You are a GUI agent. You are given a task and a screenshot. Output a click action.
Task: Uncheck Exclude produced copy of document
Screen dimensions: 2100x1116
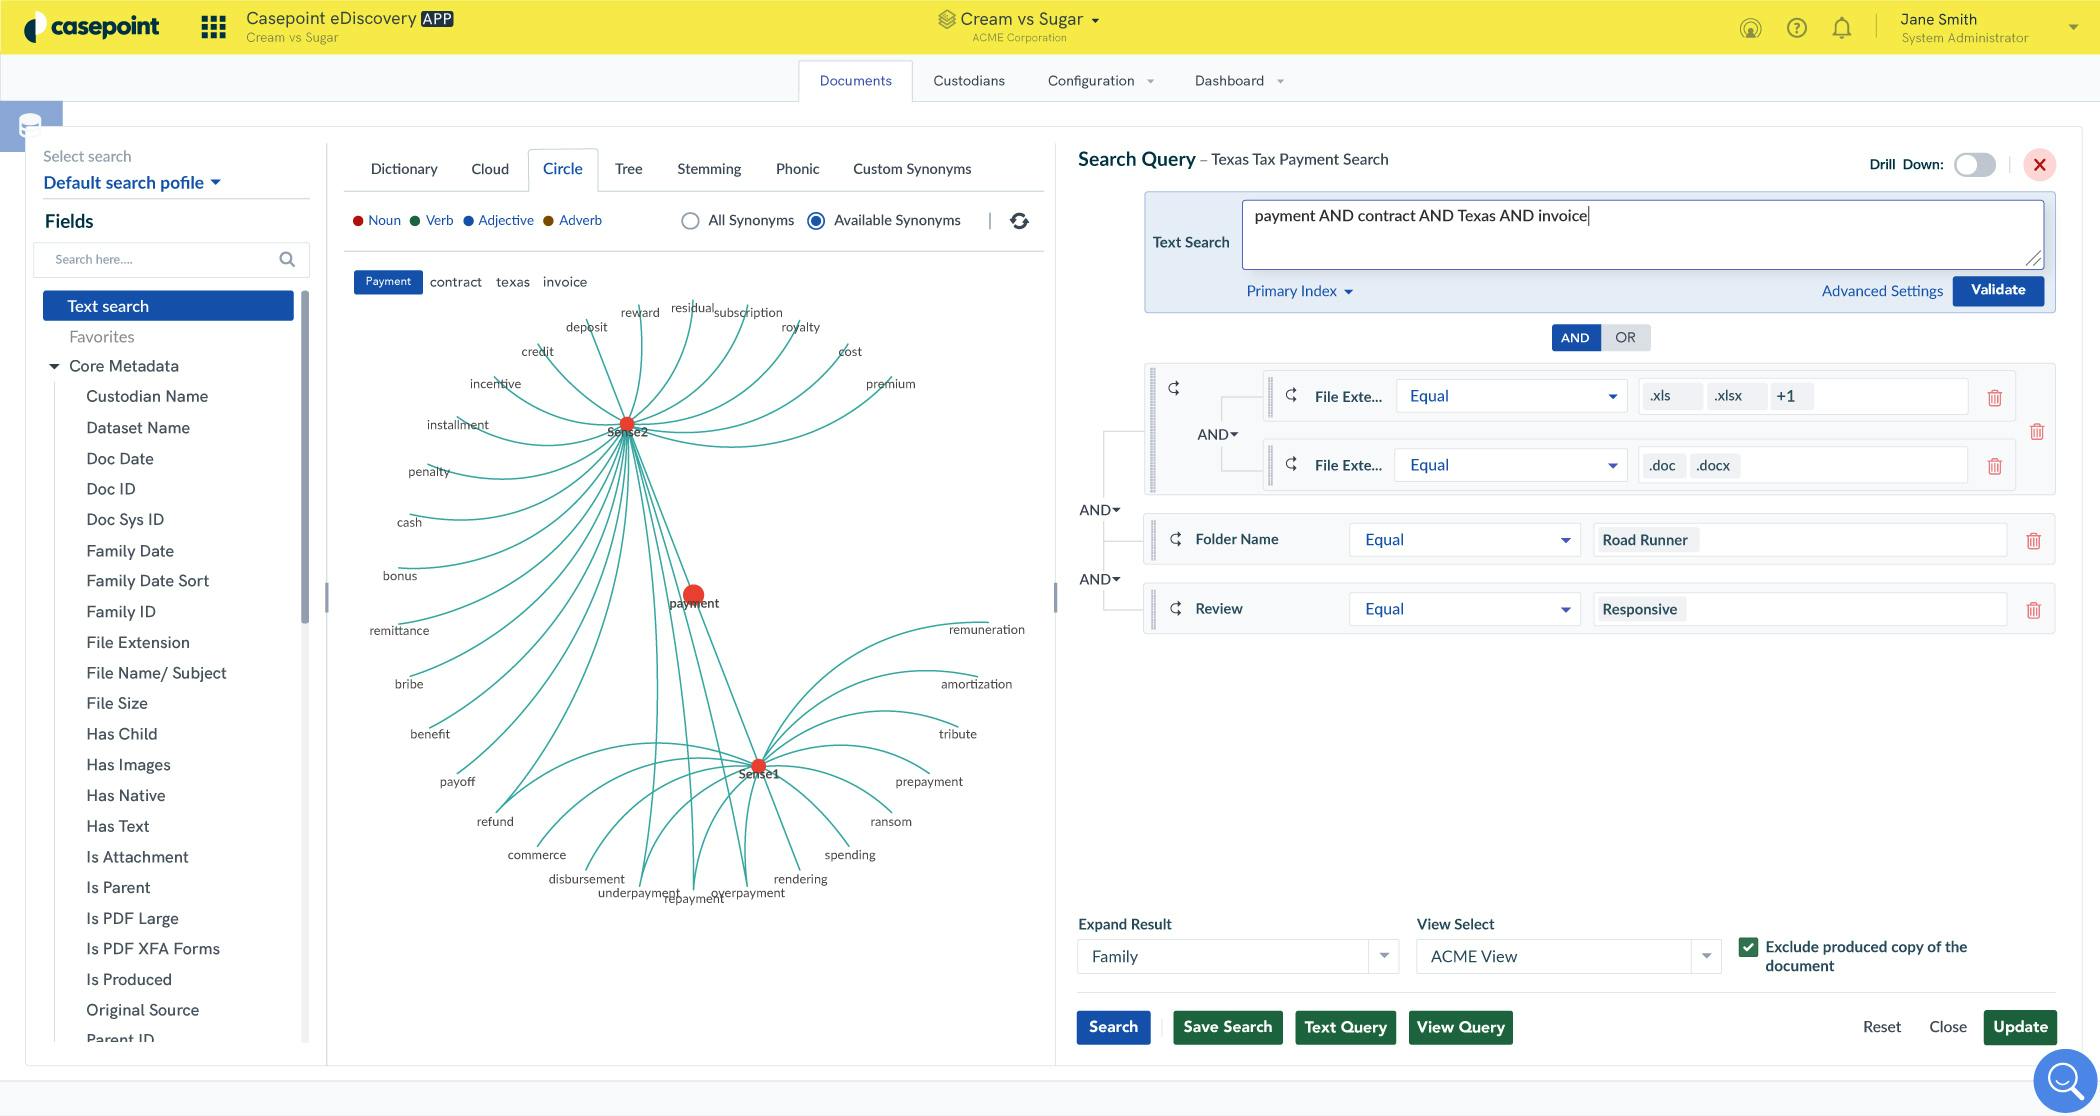[x=1748, y=947]
